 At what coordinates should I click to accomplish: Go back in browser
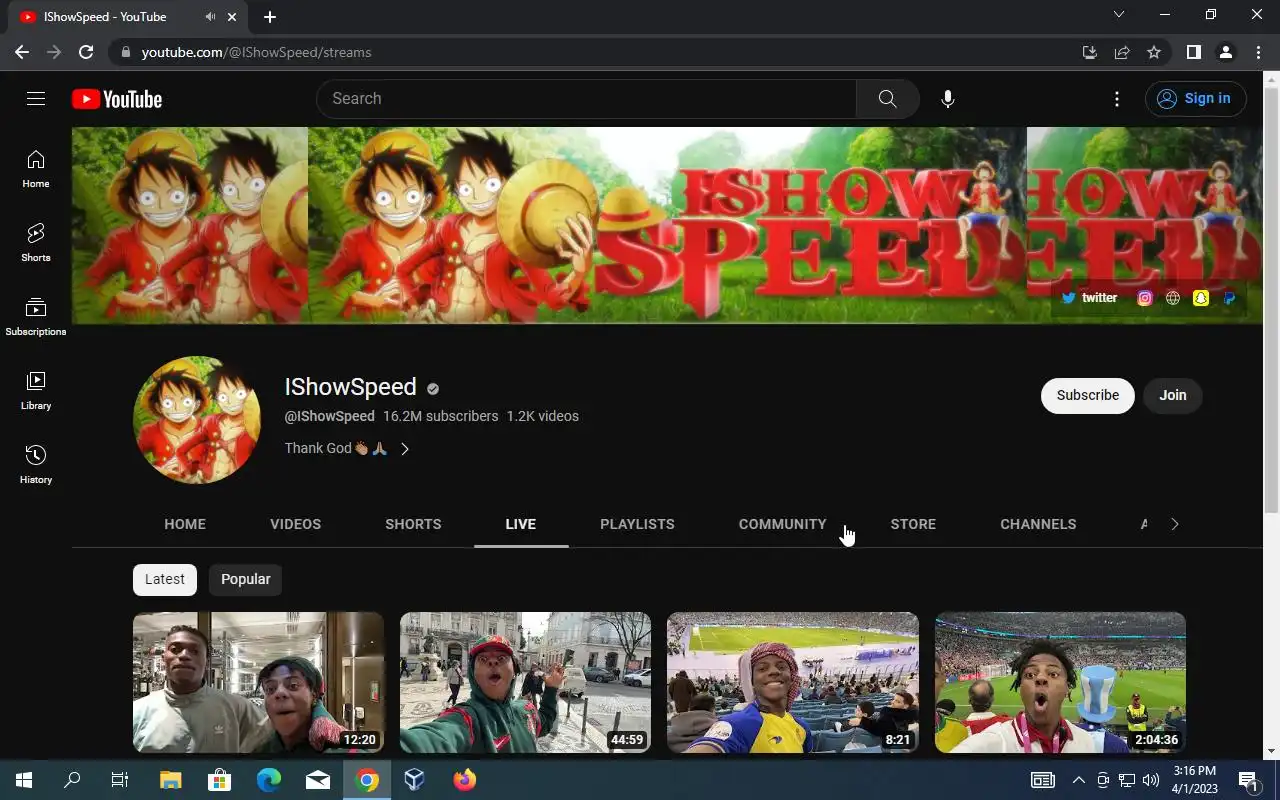click(22, 52)
